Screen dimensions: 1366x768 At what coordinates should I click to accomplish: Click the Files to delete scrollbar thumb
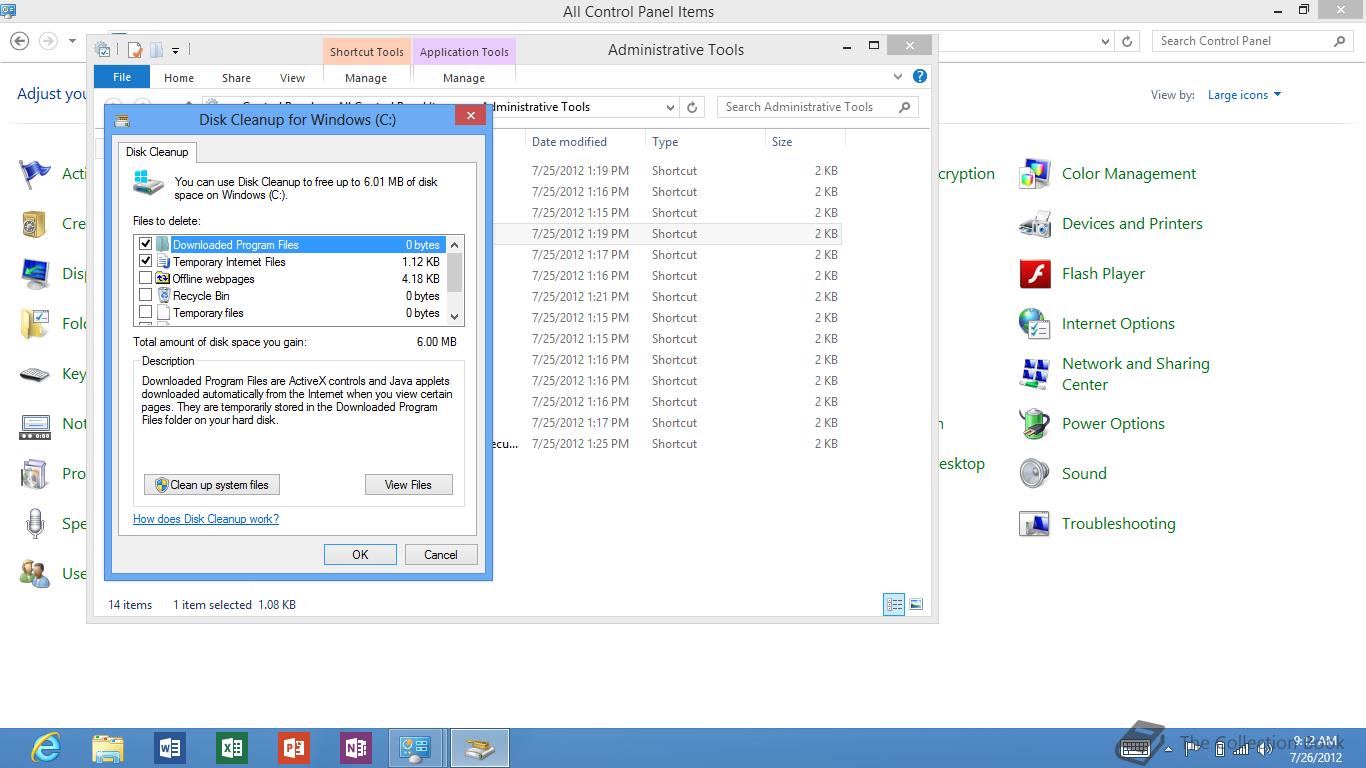pyautogui.click(x=455, y=271)
